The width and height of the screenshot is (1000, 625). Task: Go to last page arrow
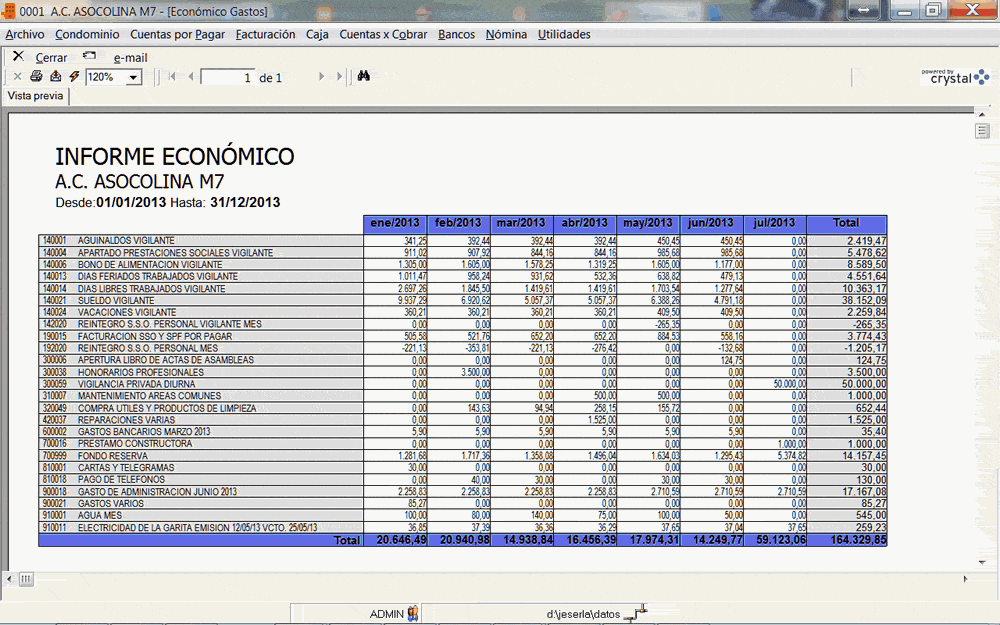click(x=339, y=77)
